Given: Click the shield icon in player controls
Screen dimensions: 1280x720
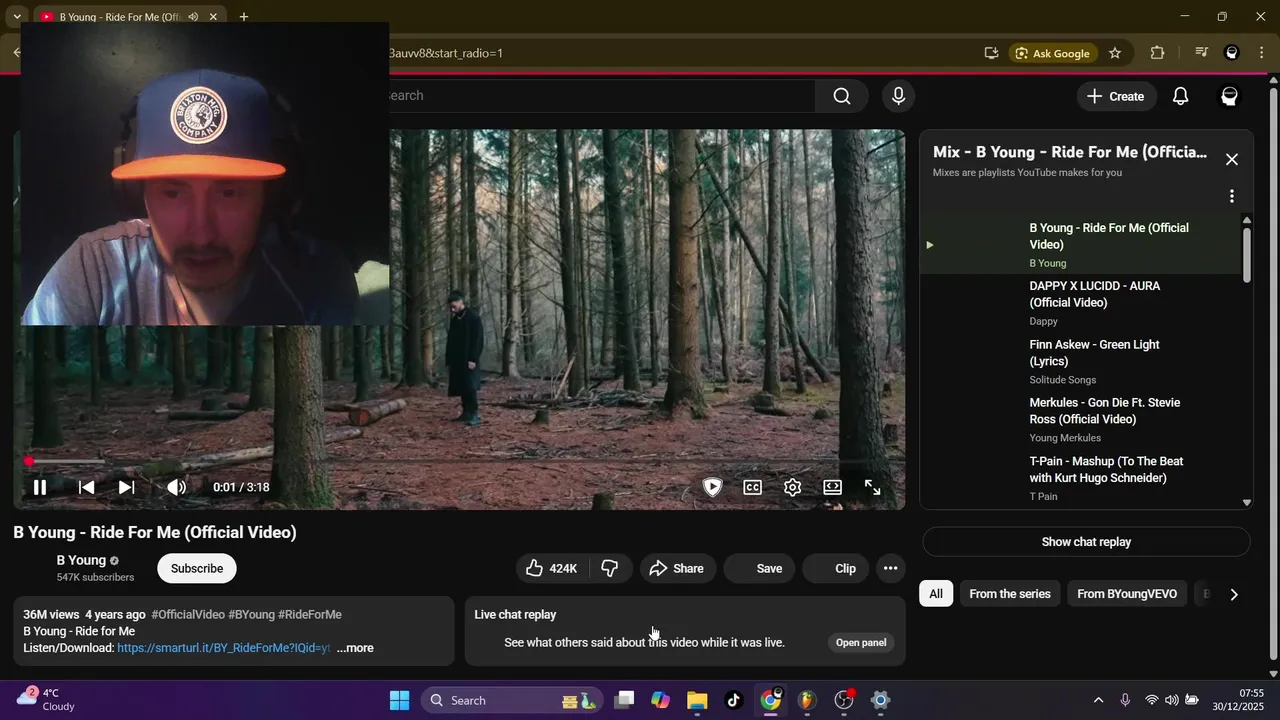Looking at the screenshot, I should [712, 487].
